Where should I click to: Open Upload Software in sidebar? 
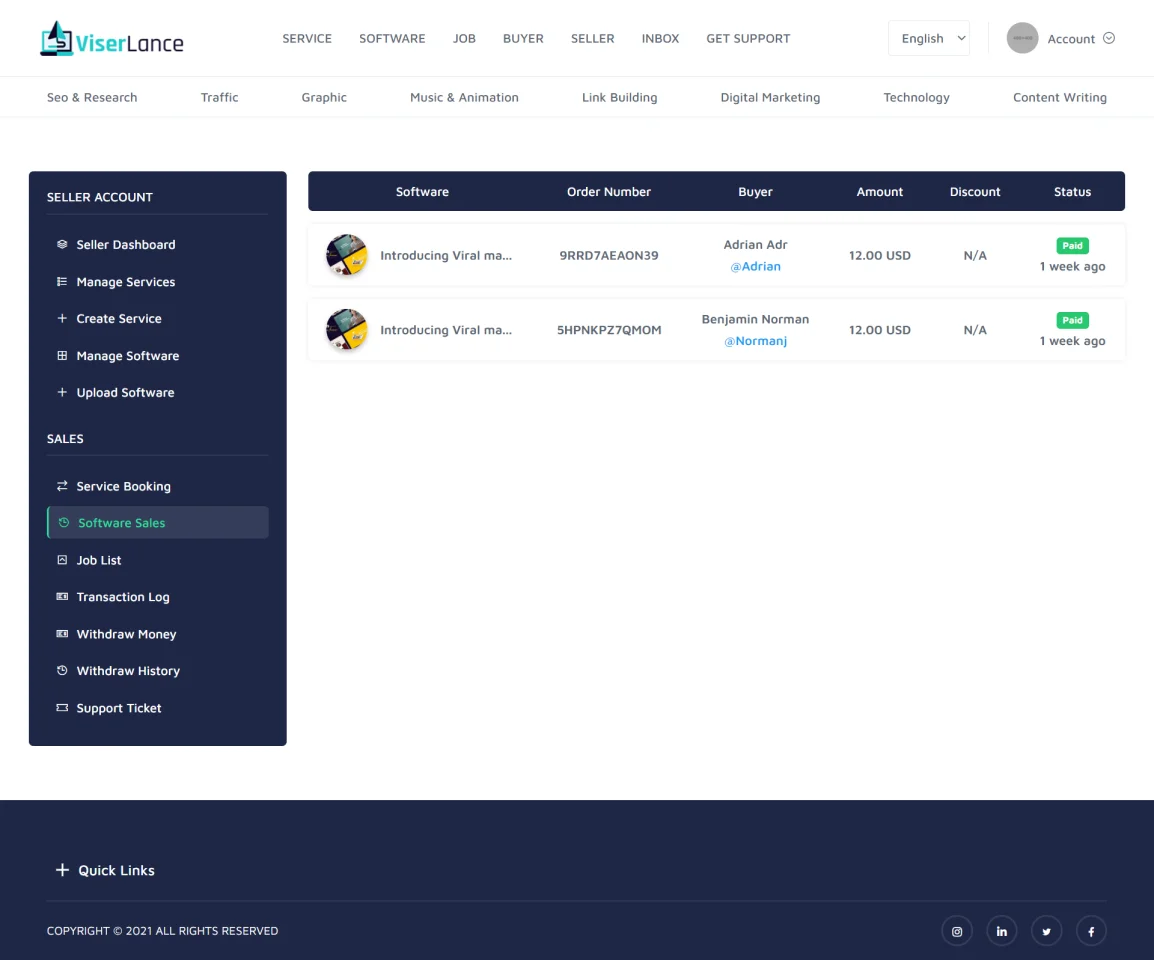157,392
